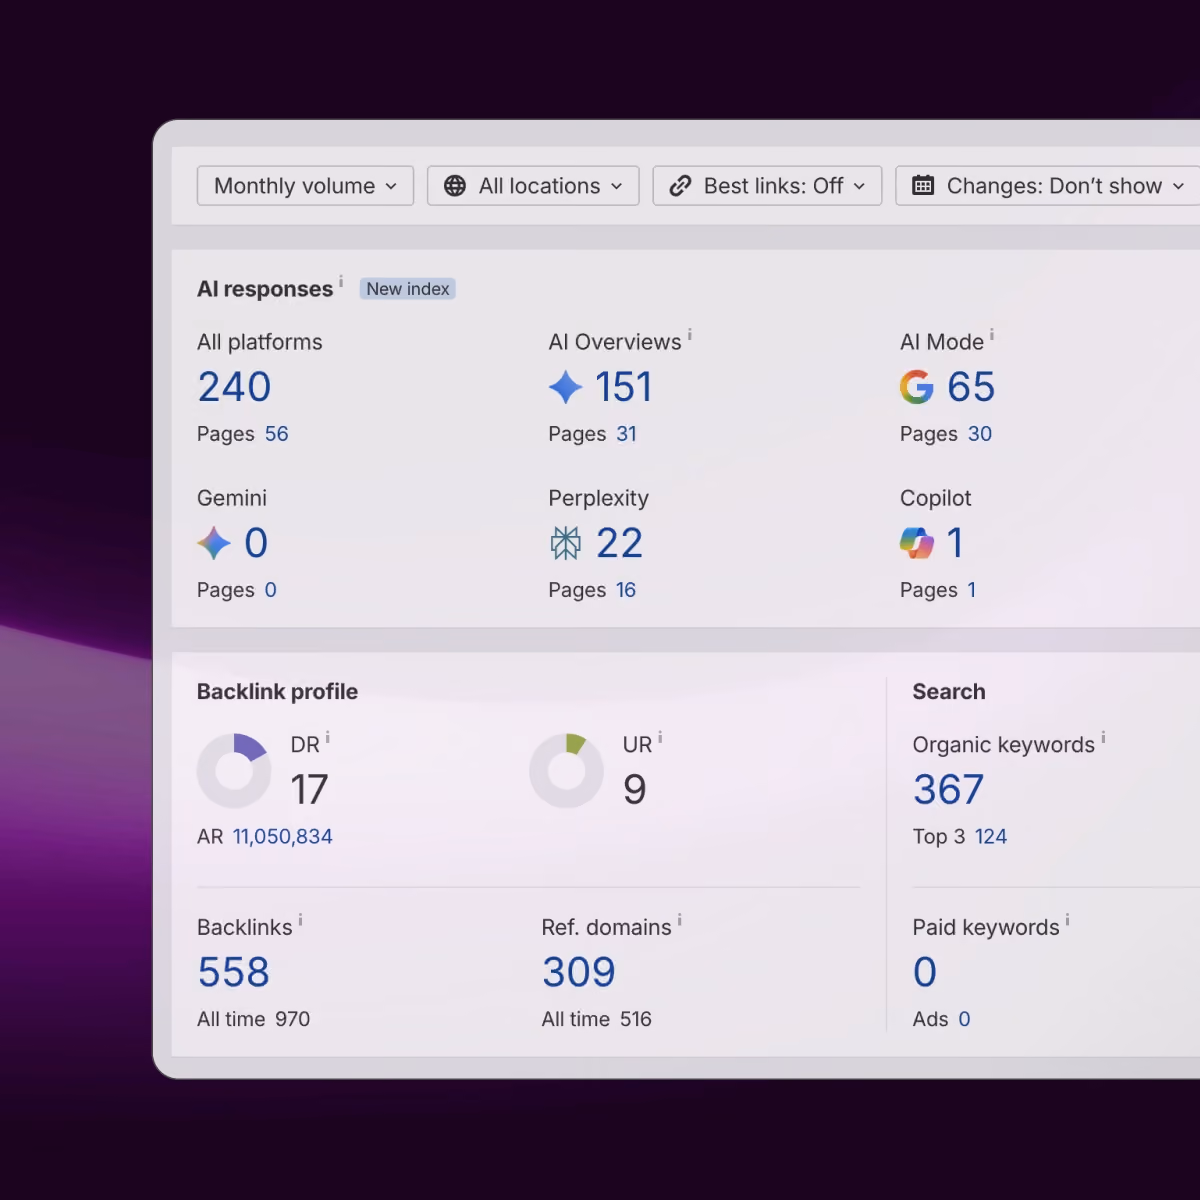Screen dimensions: 1200x1200
Task: Open the Copilot count 1
Action: tap(955, 543)
